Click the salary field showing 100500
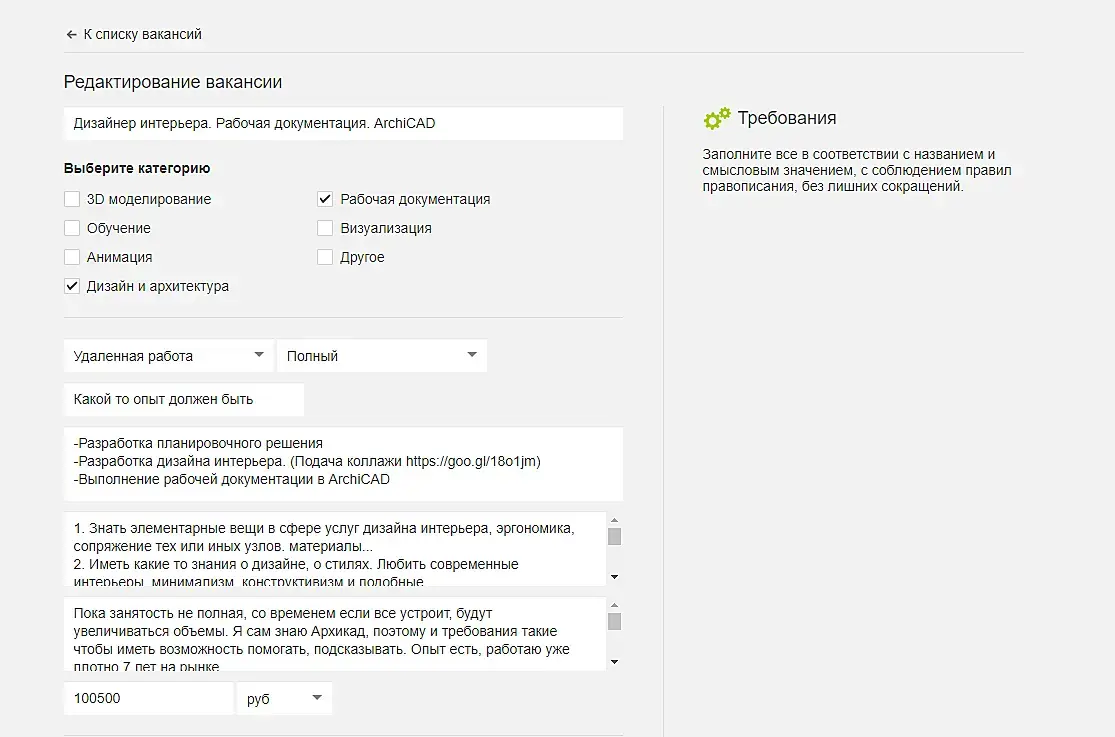Viewport: 1115px width, 737px height. pyautogui.click(x=148, y=699)
